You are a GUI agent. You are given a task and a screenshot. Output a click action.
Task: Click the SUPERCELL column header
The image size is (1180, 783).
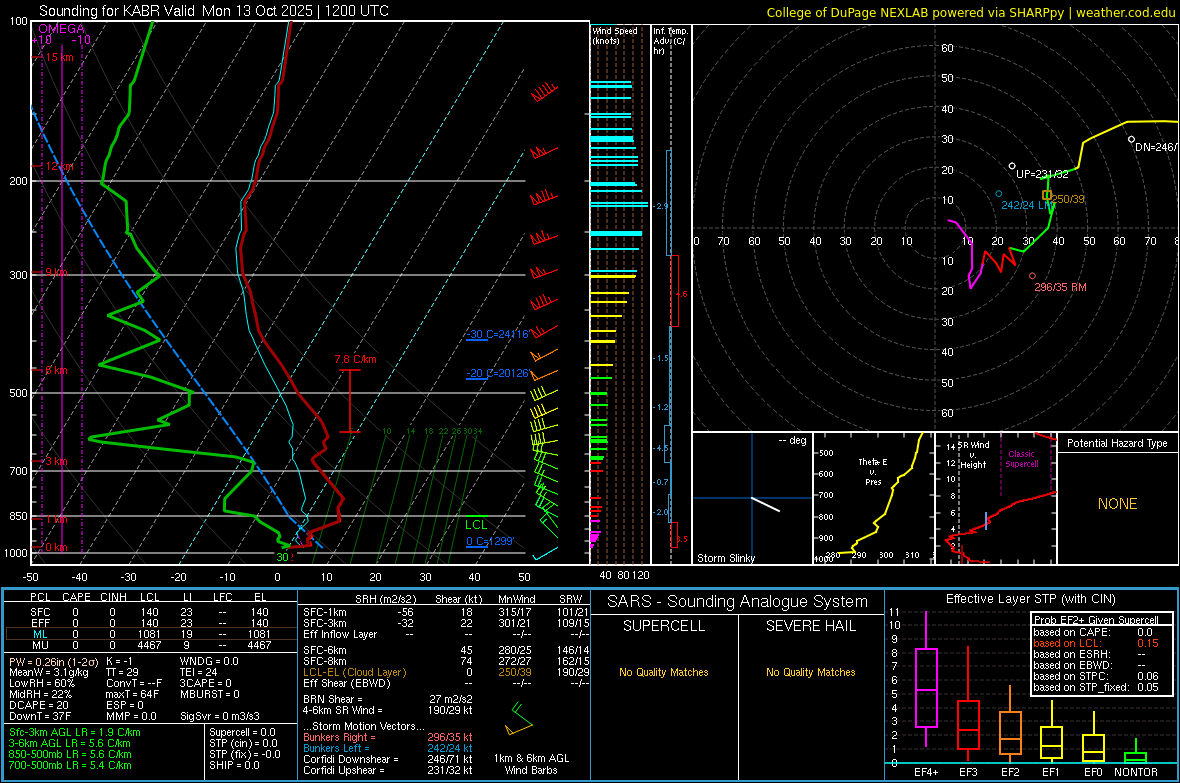click(x=664, y=626)
